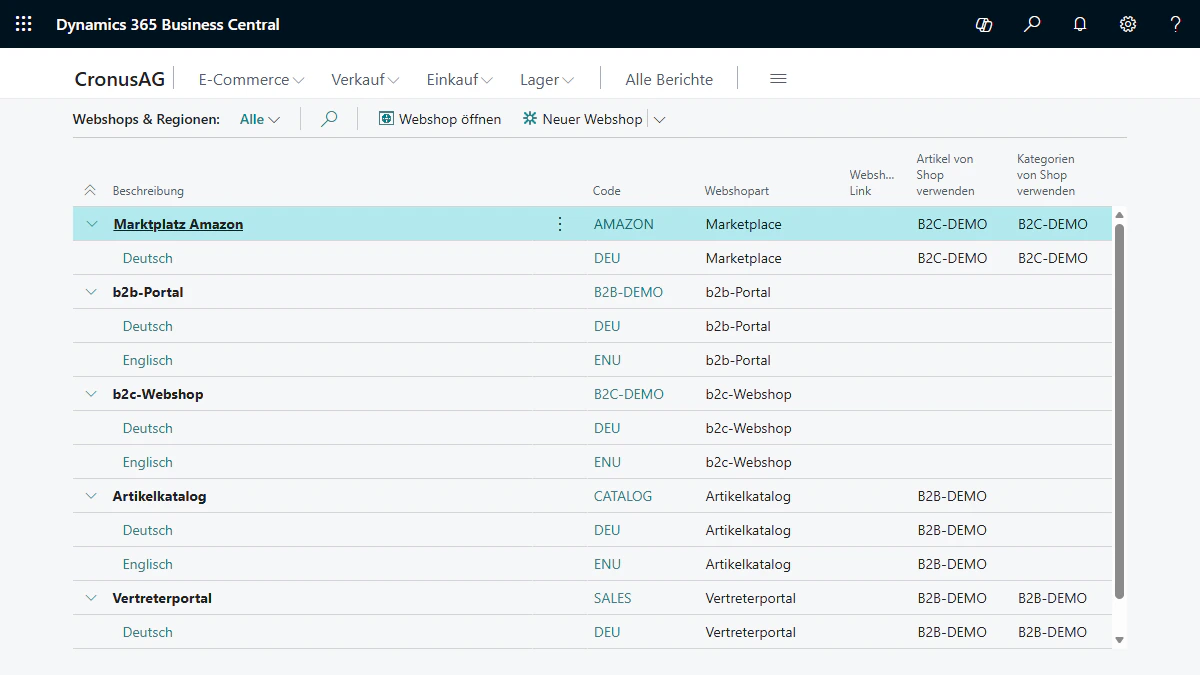
Task: Select Deutsch under Marktplatz Amazon
Action: (148, 258)
